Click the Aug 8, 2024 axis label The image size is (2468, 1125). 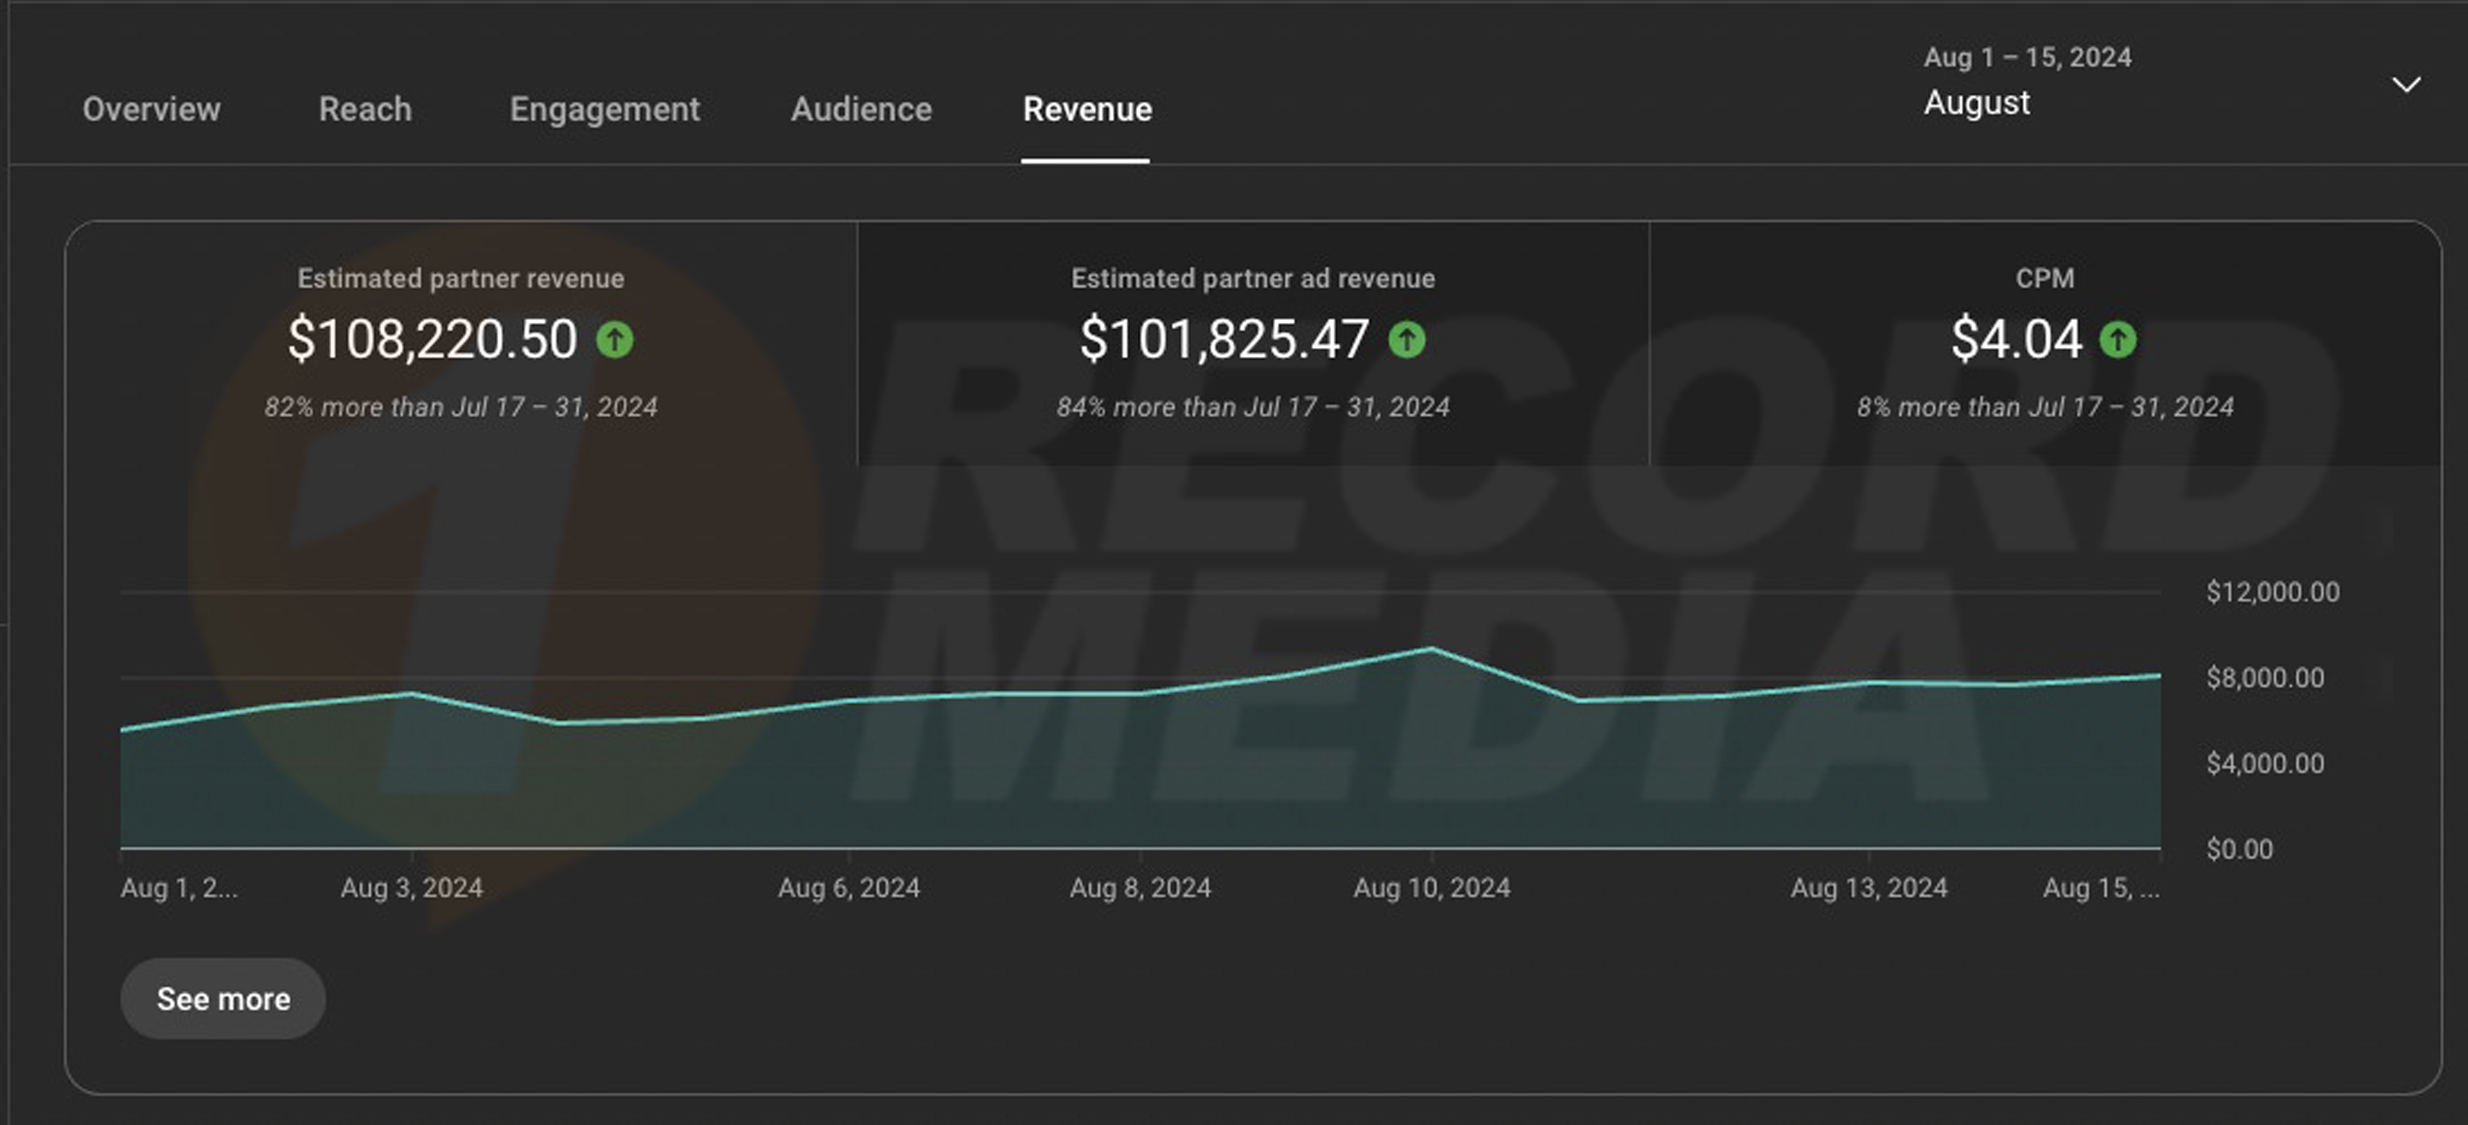click(1140, 888)
